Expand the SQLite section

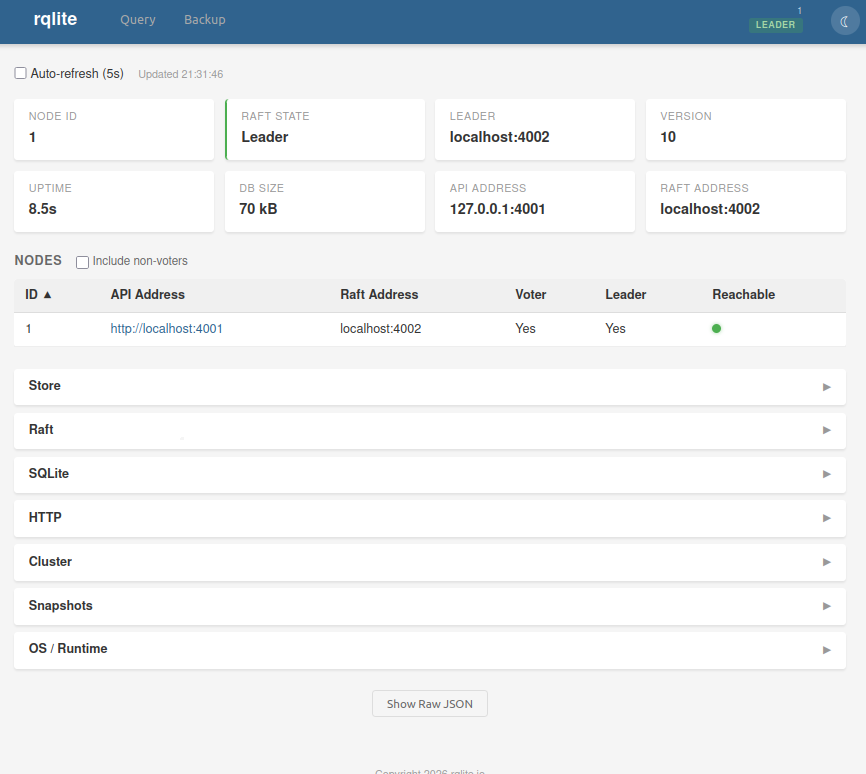tap(430, 474)
